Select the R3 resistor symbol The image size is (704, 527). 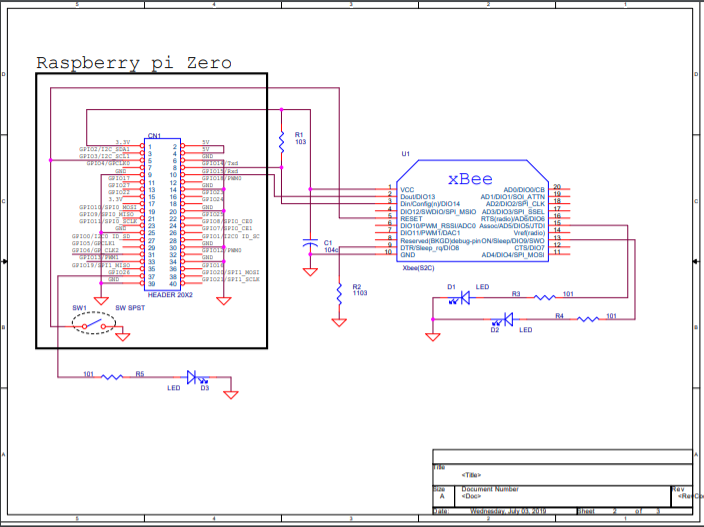point(545,297)
